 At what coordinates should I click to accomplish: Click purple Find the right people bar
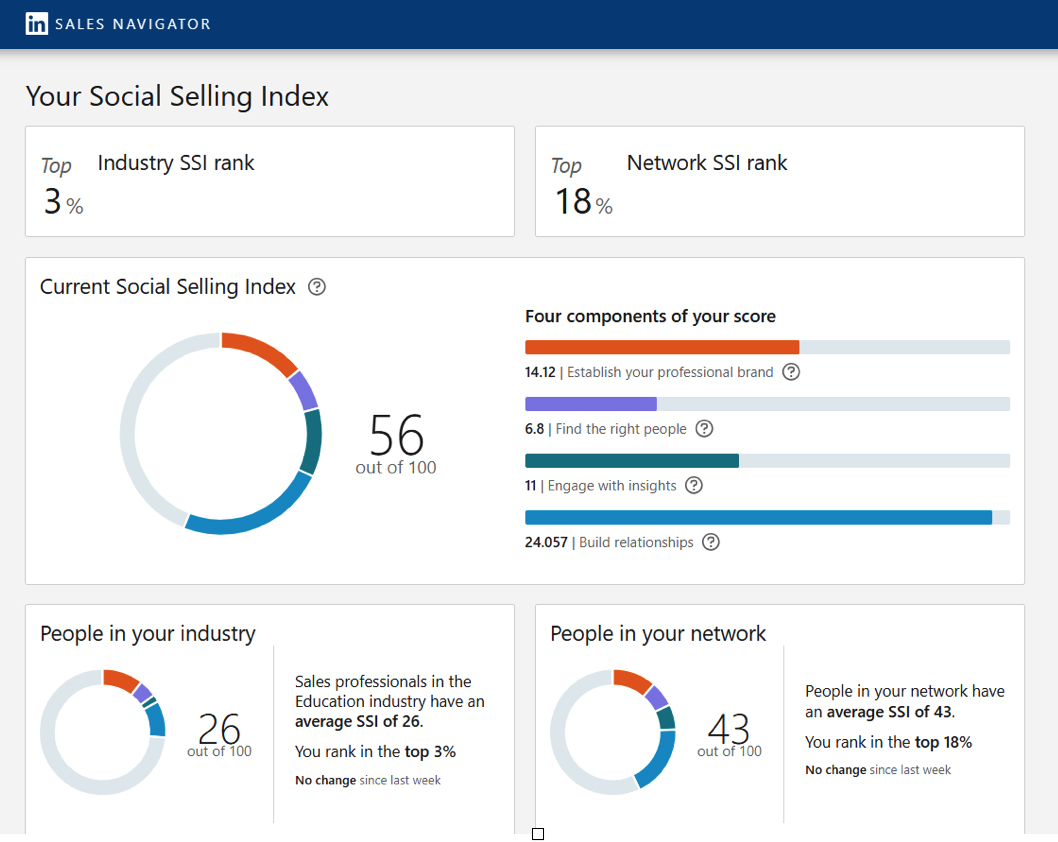point(590,404)
